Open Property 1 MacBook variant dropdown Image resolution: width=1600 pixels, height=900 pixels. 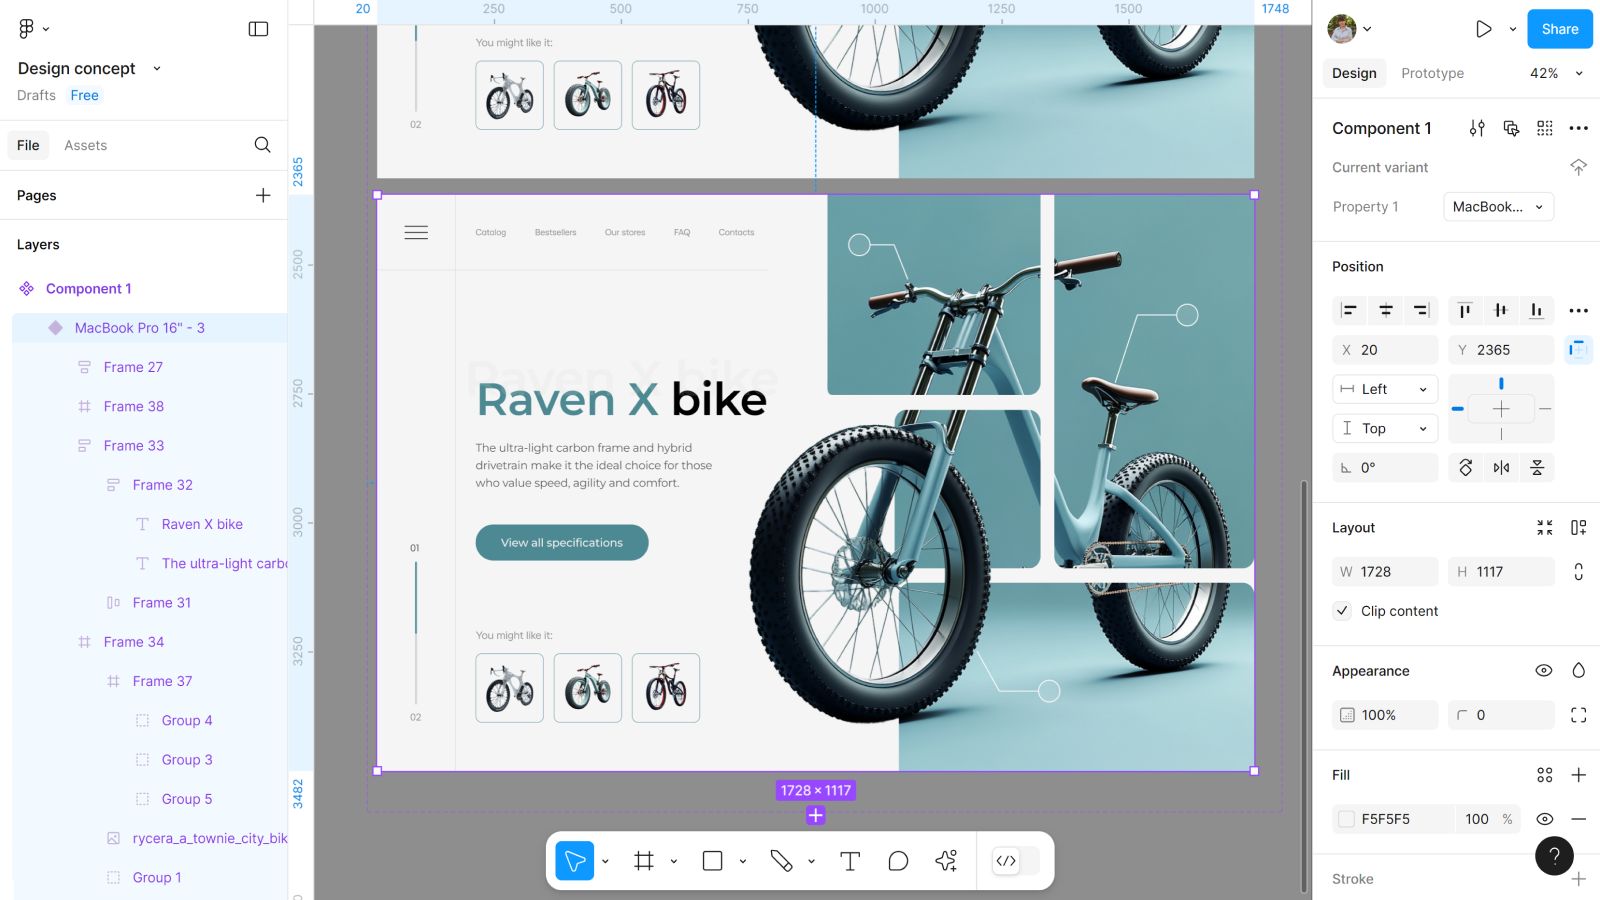[x=1498, y=207]
